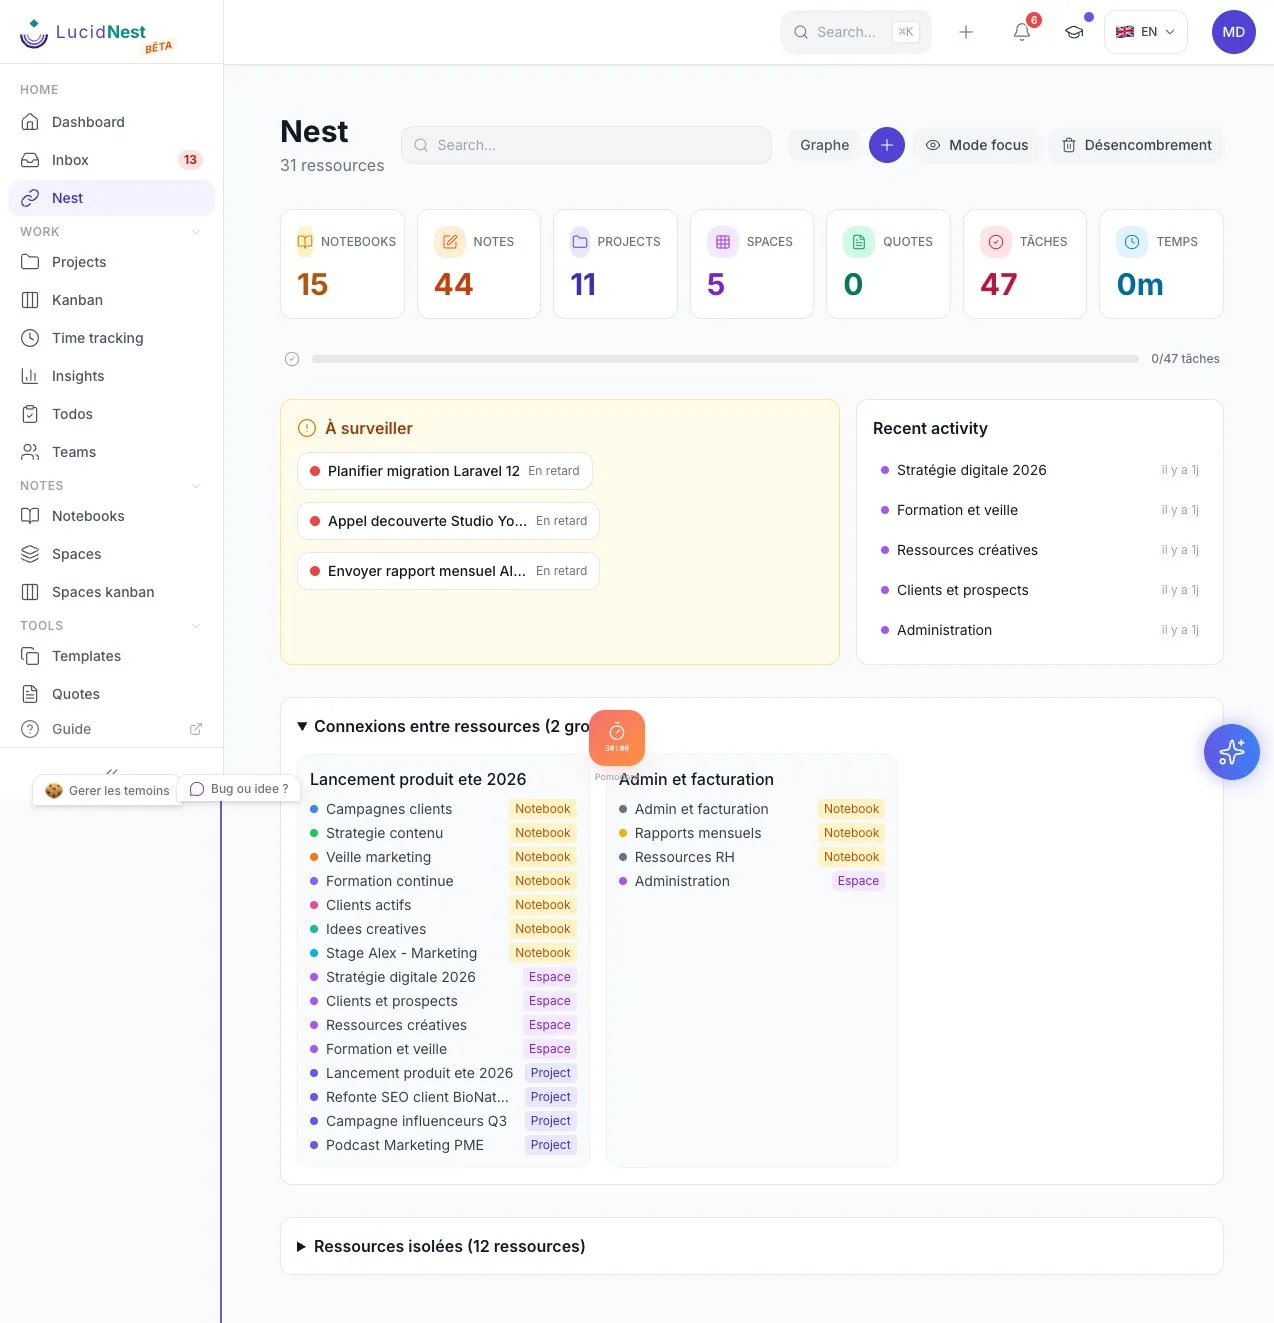Click the Temps card clock icon
The width and height of the screenshot is (1274, 1323).
[1132, 242]
